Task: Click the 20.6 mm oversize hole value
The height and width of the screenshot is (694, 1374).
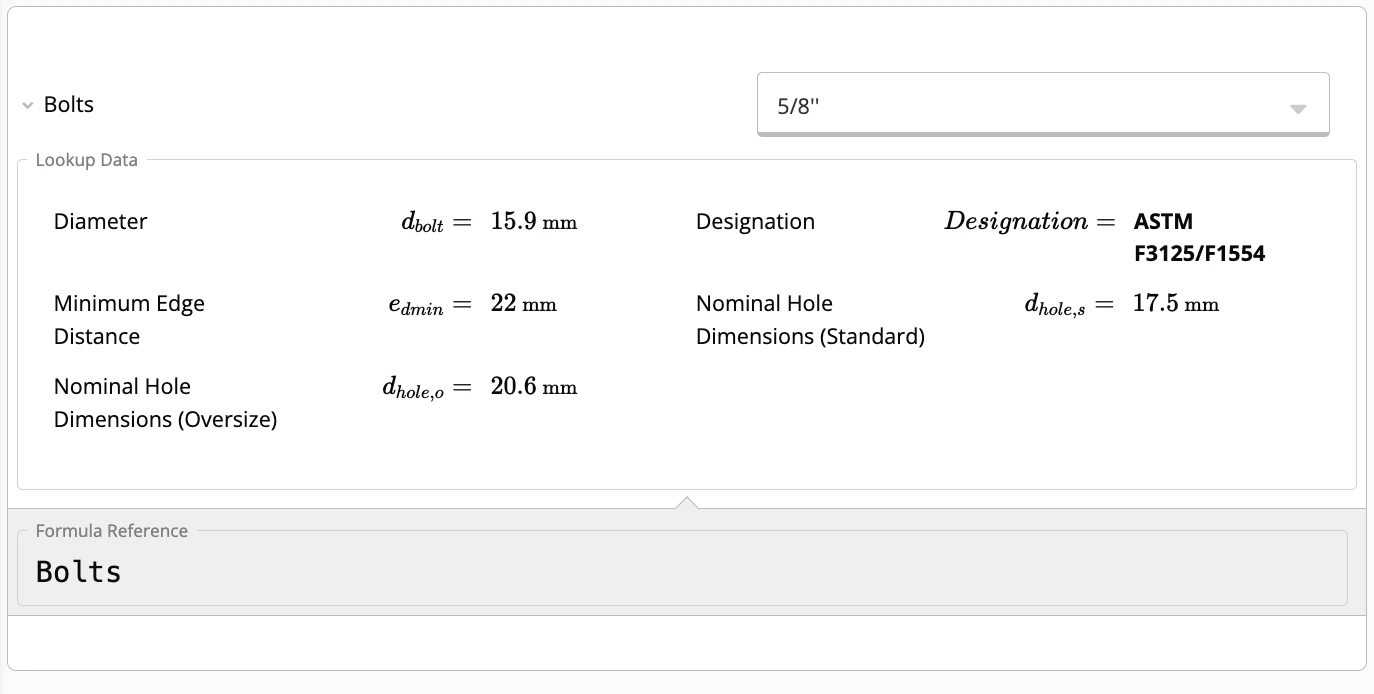Action: 534,387
